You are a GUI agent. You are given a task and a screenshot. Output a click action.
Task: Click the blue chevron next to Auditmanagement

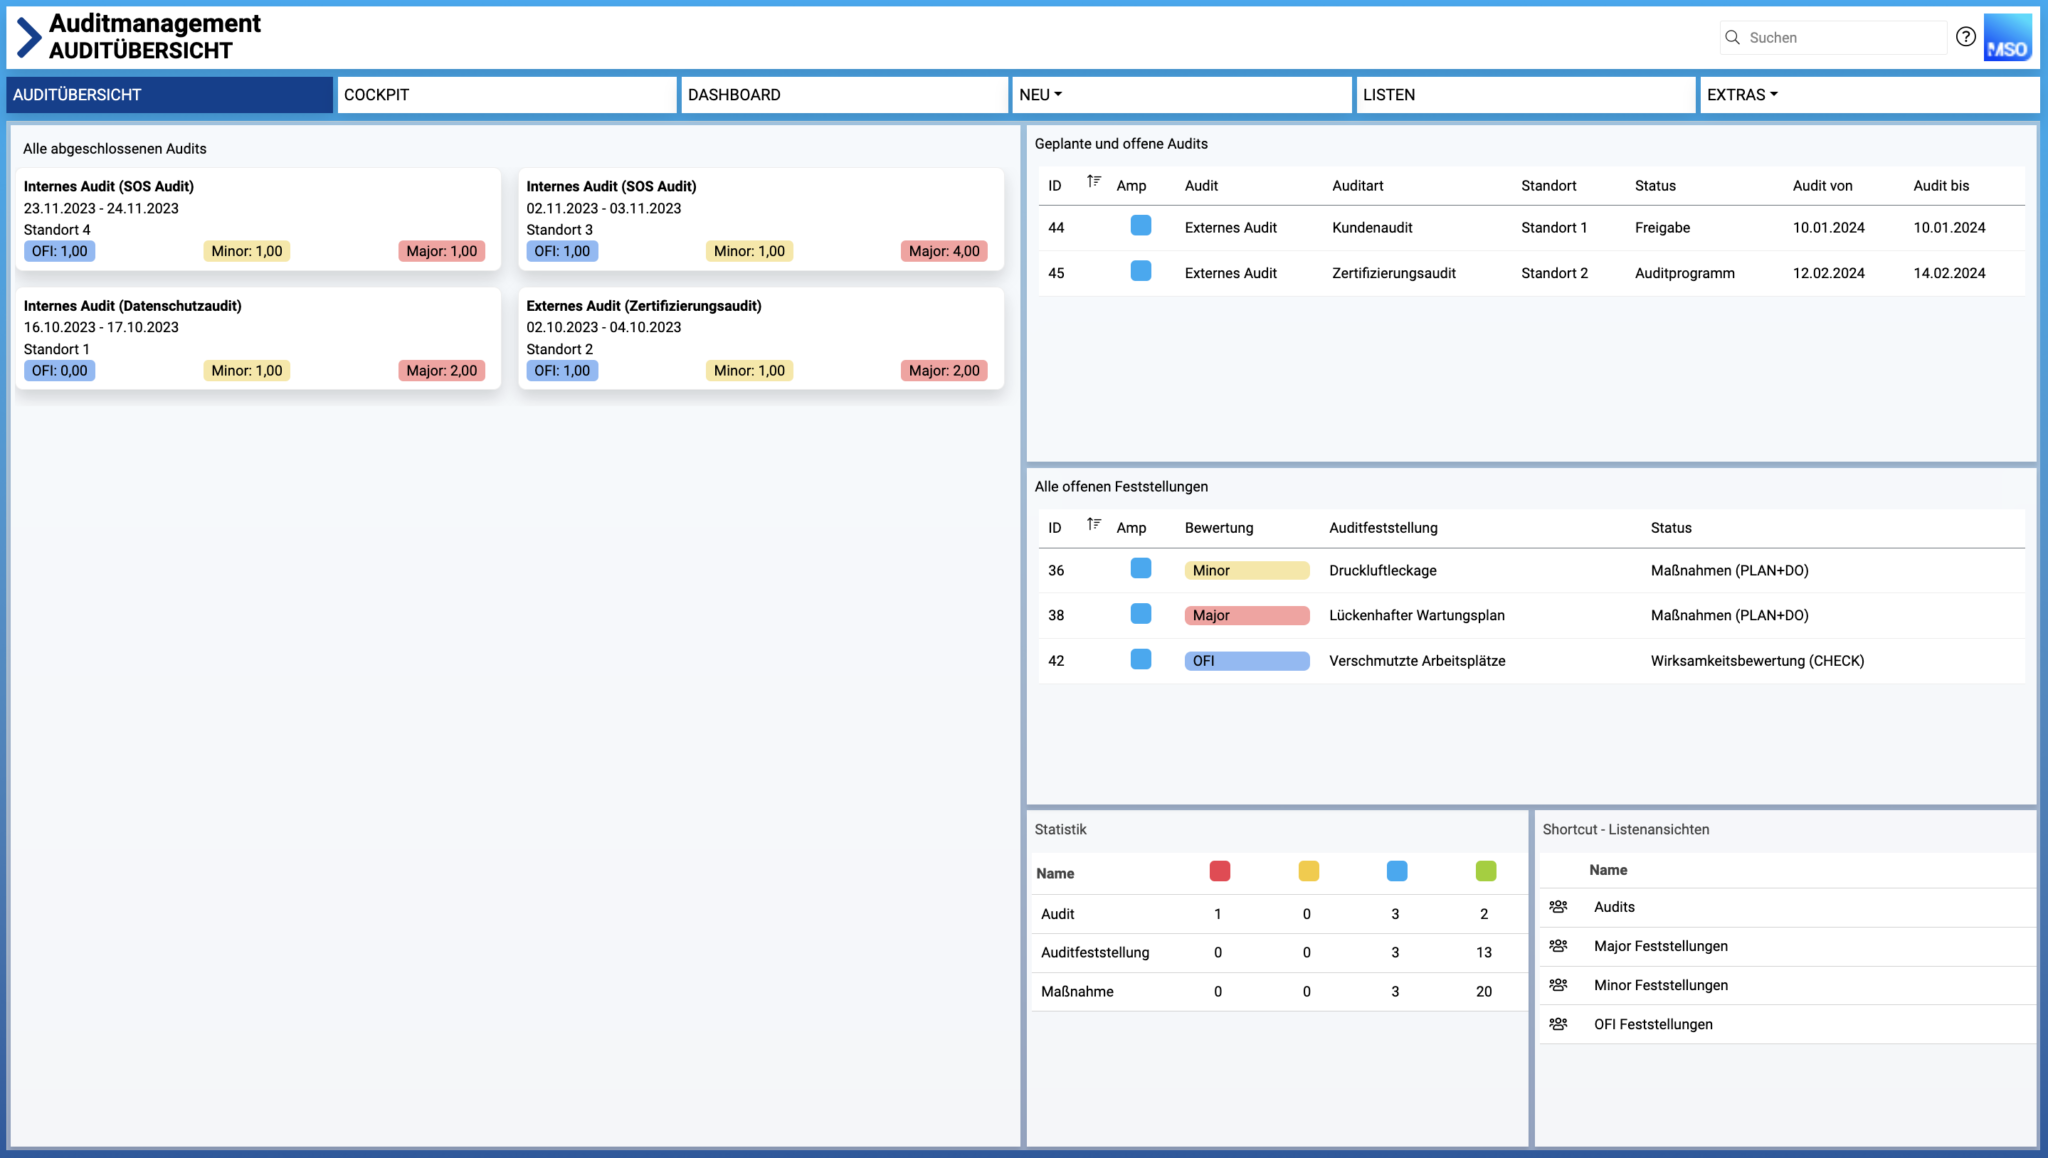[x=29, y=37]
